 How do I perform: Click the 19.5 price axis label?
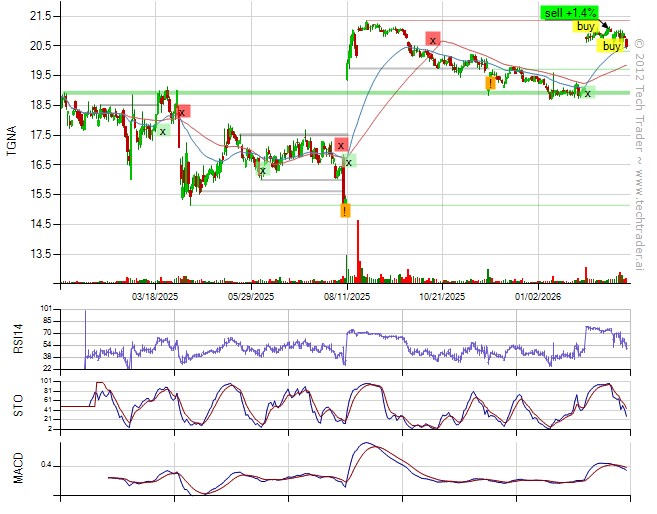pos(39,75)
